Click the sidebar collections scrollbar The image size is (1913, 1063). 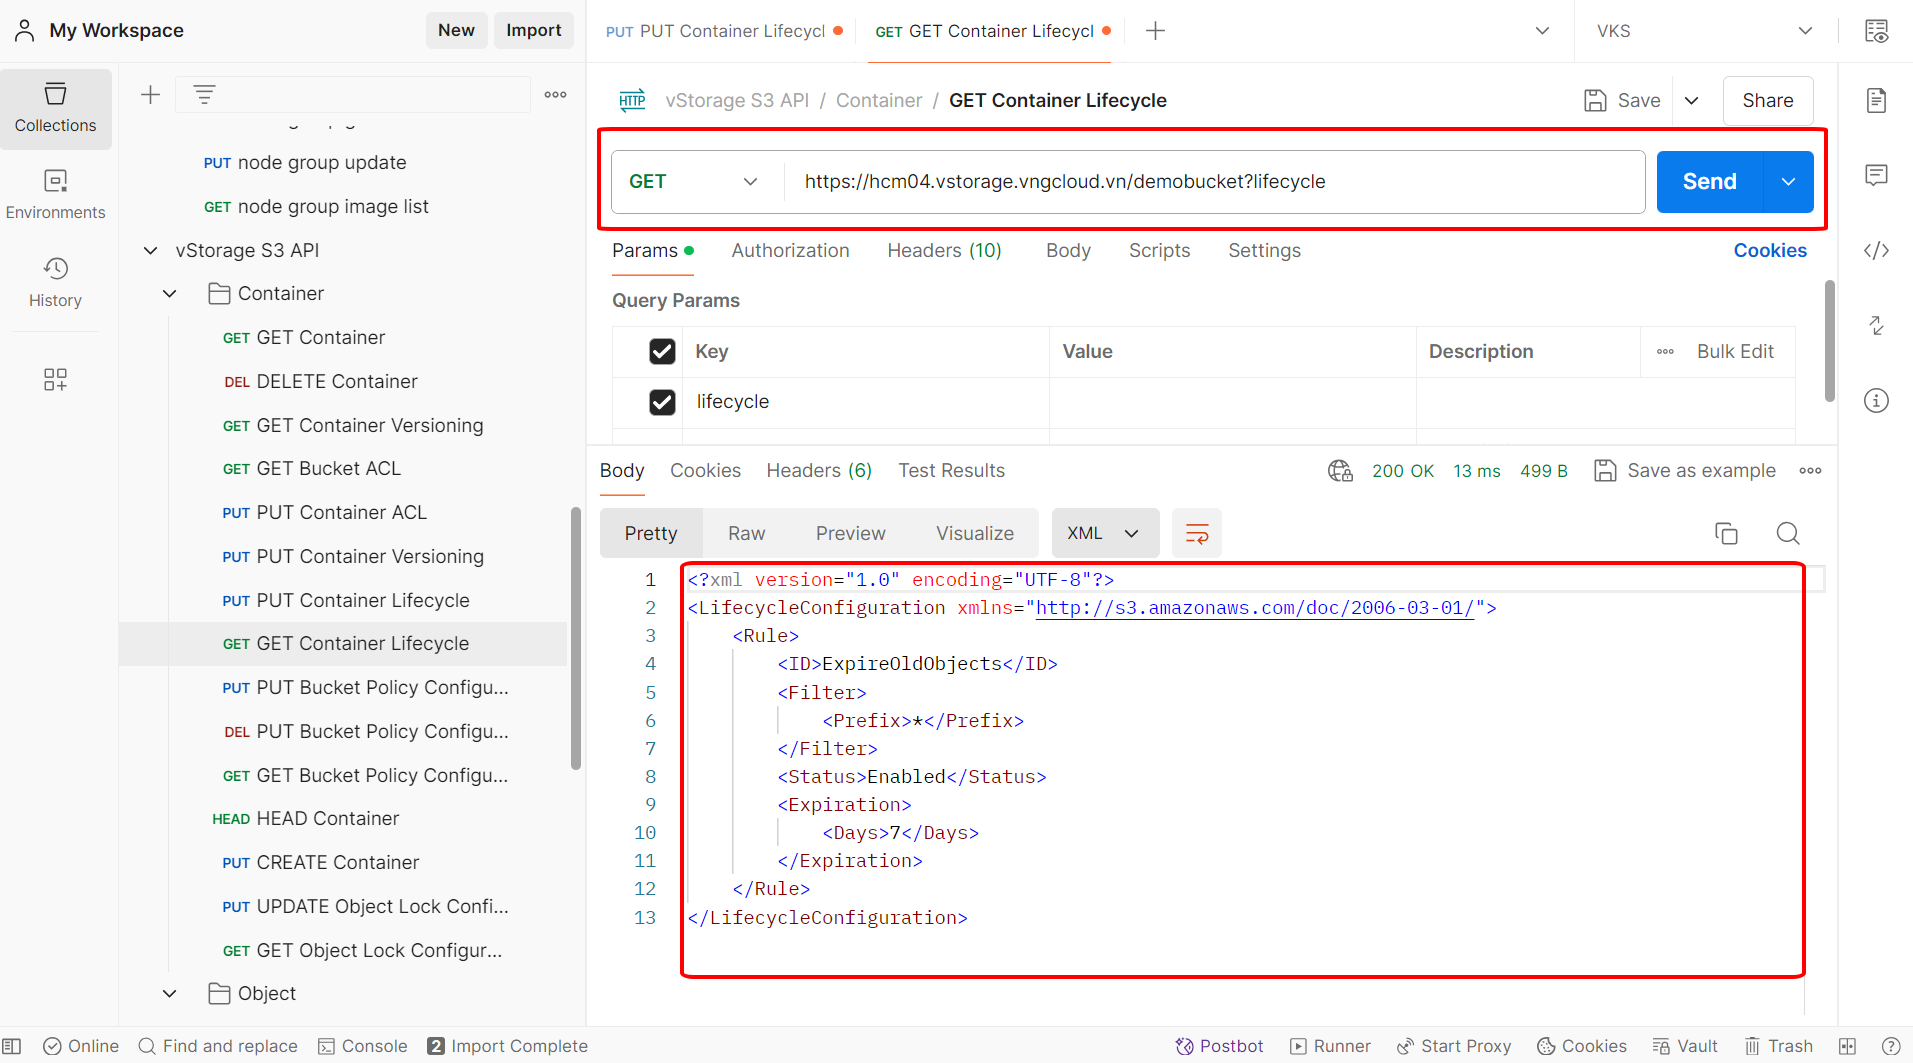(x=576, y=640)
